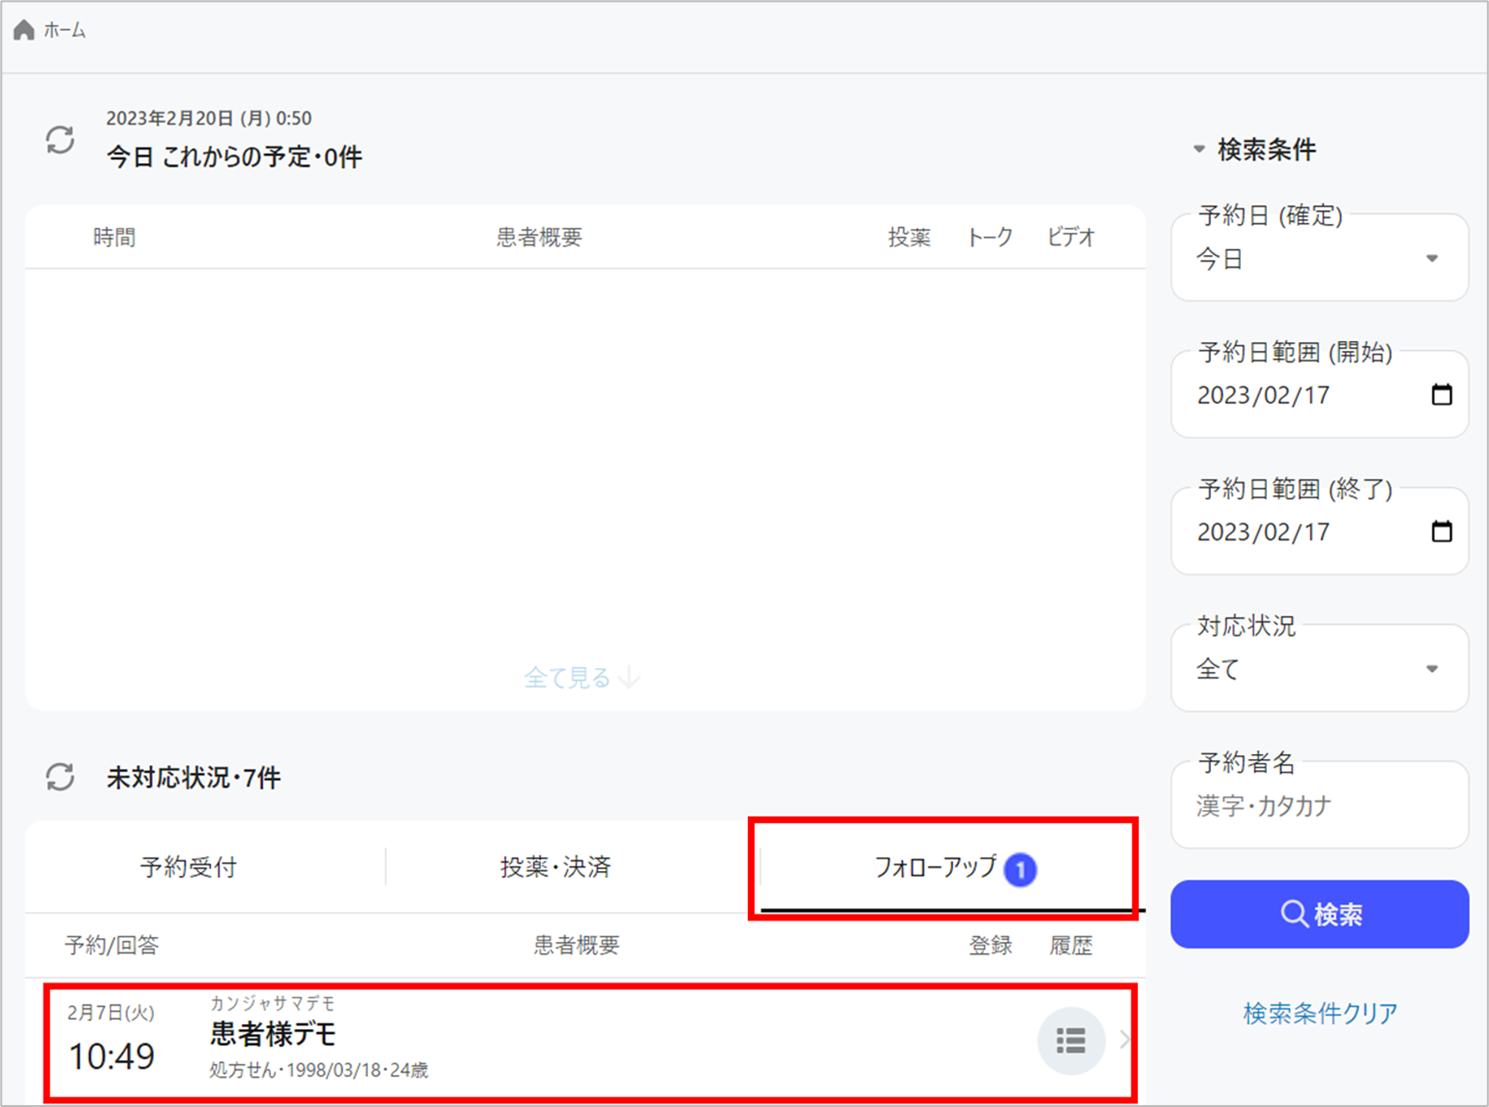This screenshot has height=1107, width=1489.
Task: Switch to the 投薬・決済 tab
Action: (555, 867)
